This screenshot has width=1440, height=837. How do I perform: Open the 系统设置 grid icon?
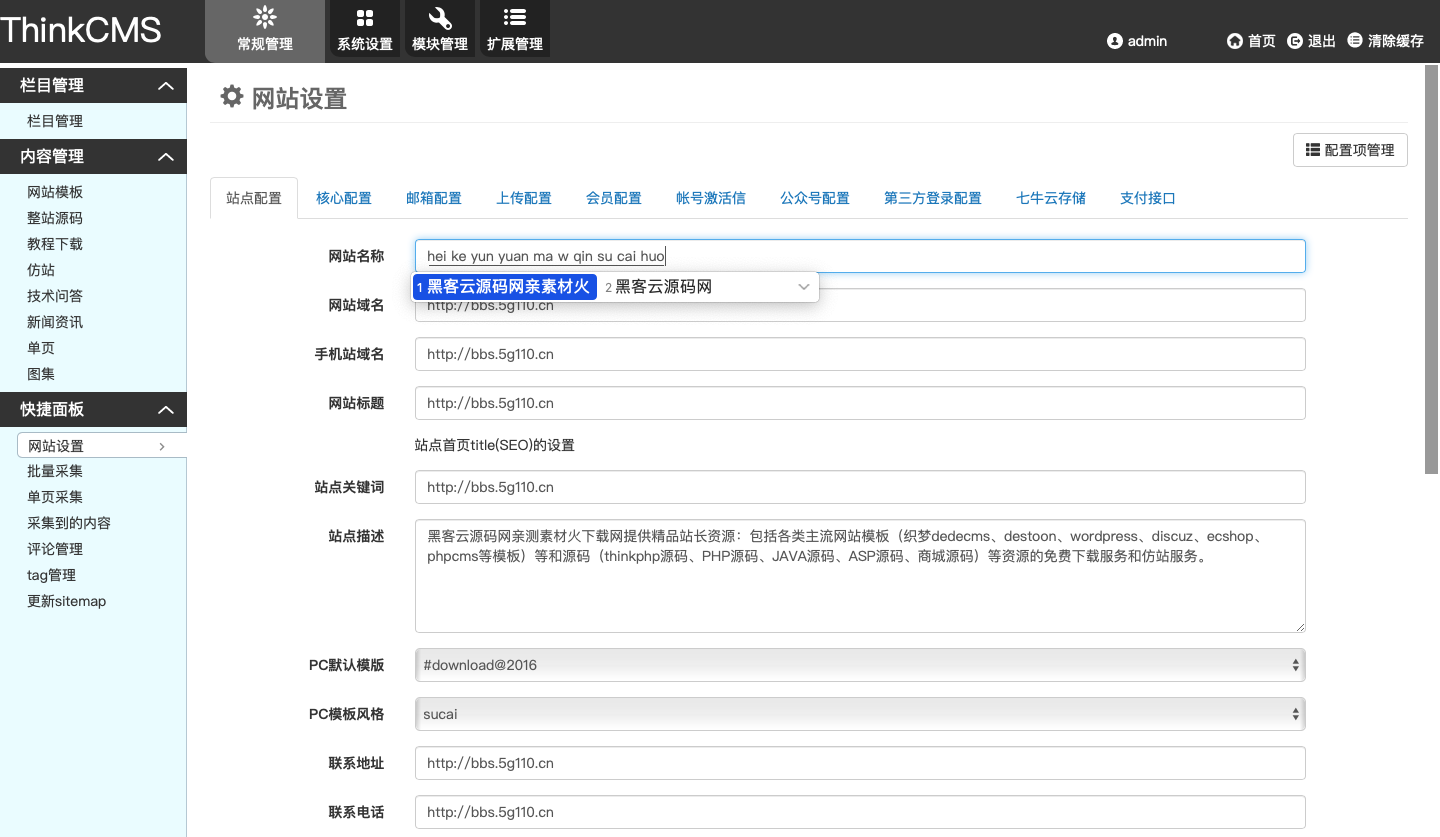[x=365, y=18]
